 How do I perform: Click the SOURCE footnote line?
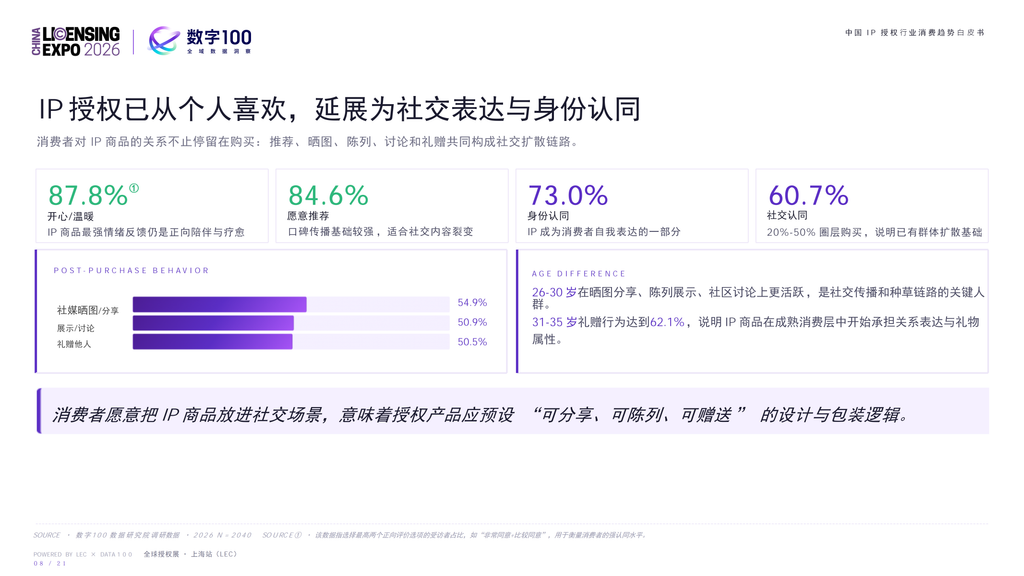pyautogui.click(x=340, y=535)
